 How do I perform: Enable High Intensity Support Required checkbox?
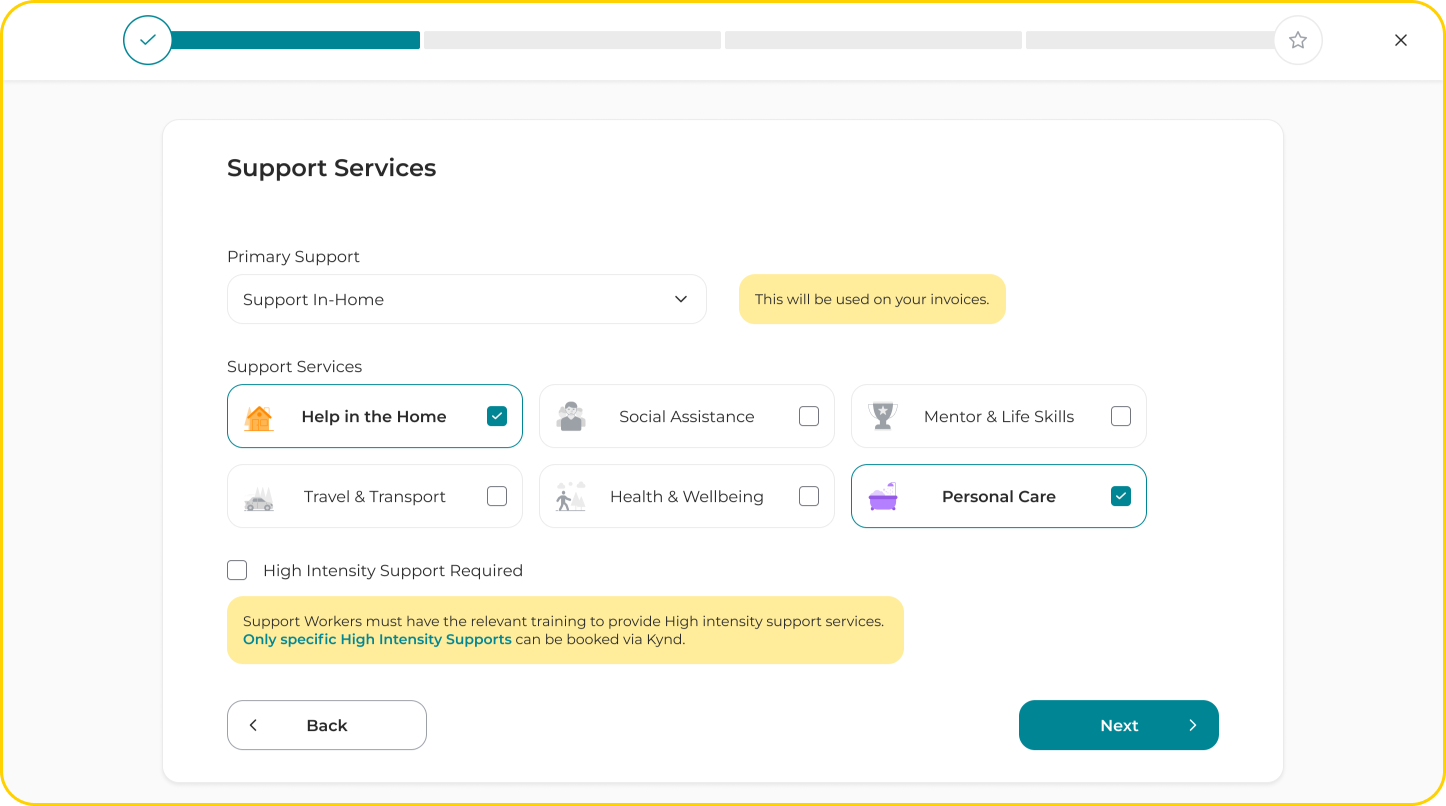(x=237, y=570)
